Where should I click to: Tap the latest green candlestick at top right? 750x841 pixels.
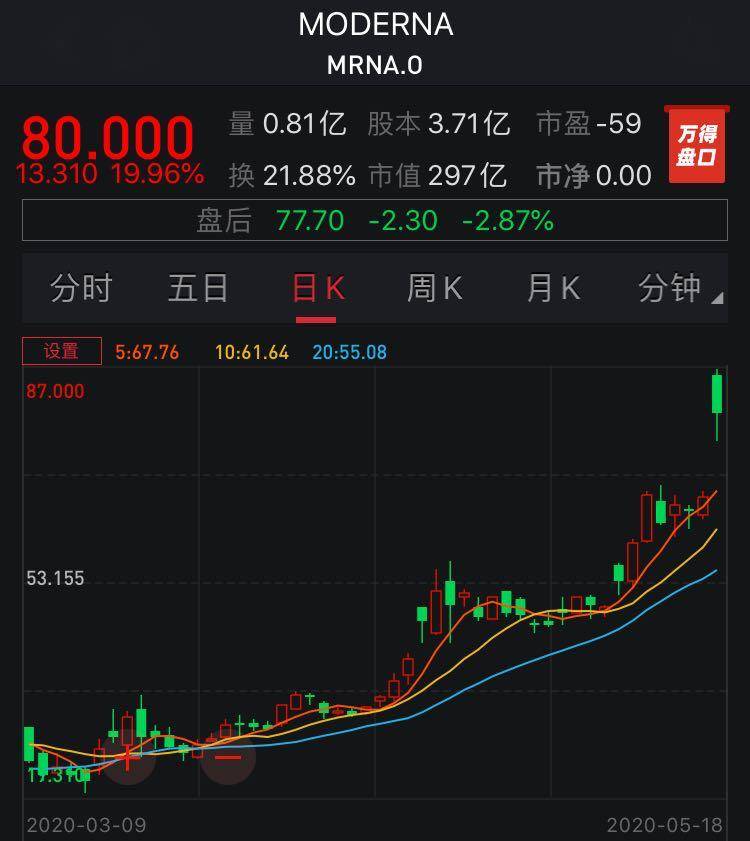717,394
